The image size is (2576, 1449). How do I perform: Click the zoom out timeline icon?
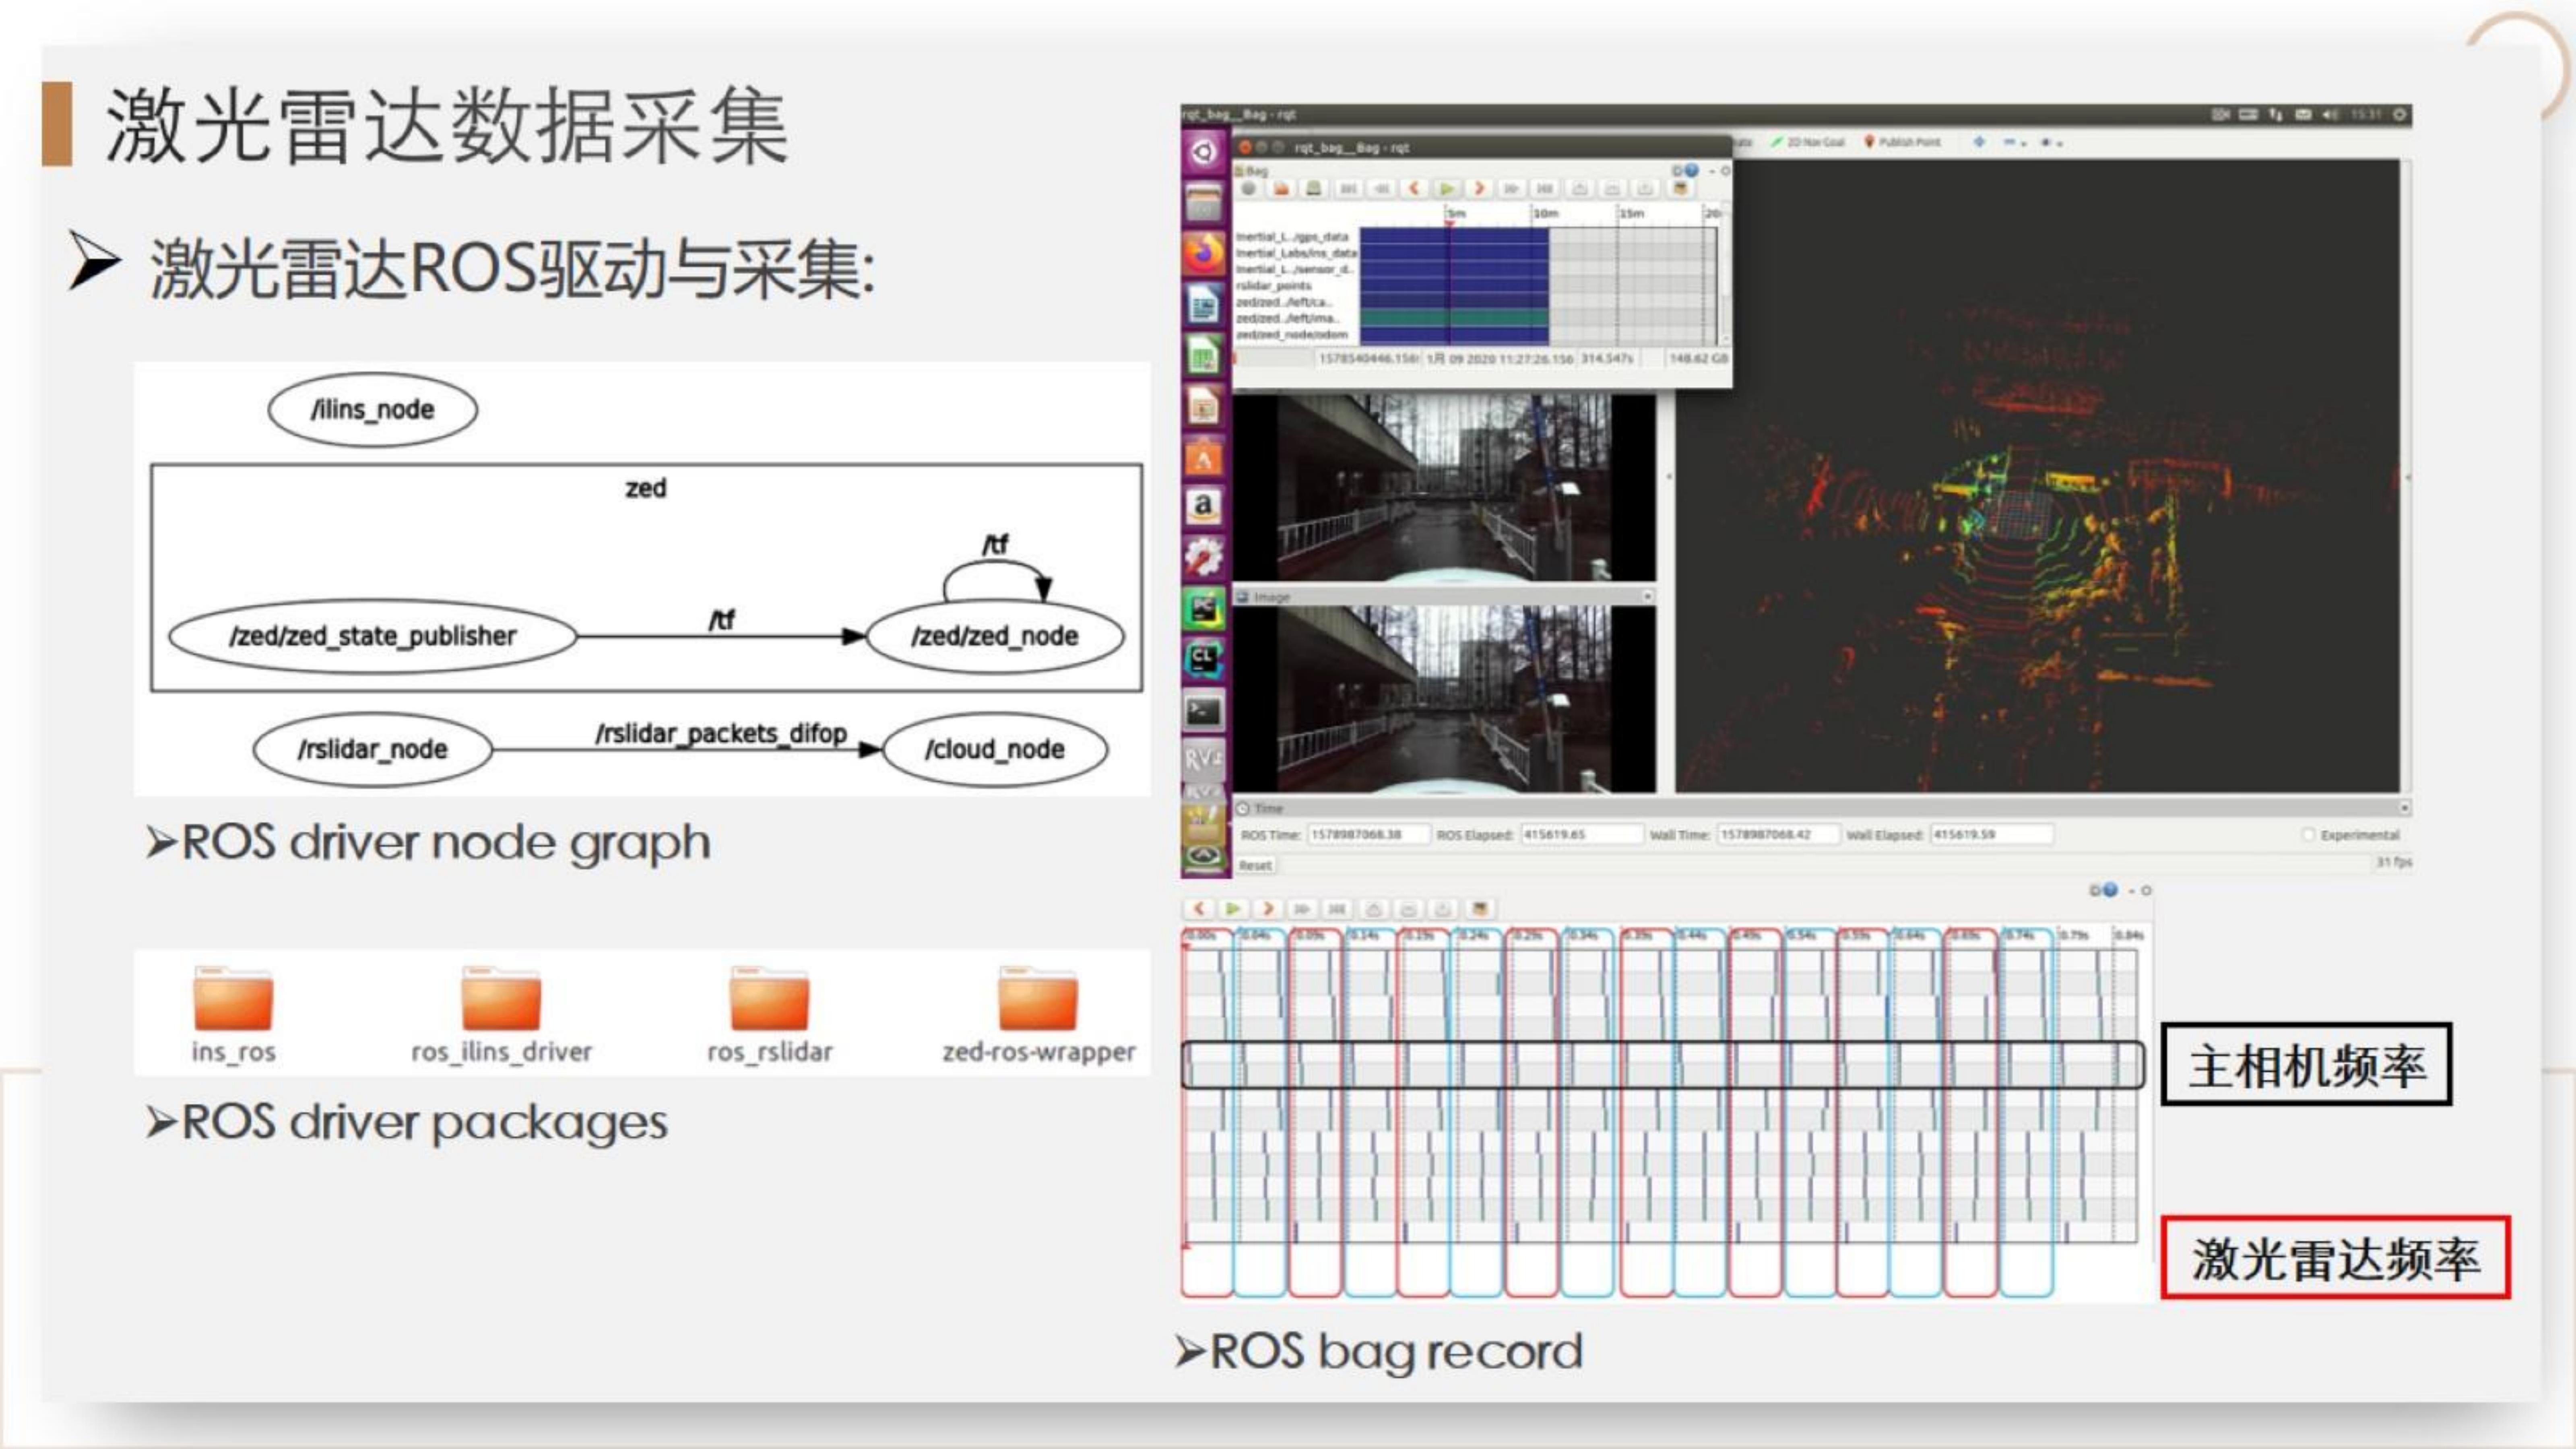coord(1612,189)
